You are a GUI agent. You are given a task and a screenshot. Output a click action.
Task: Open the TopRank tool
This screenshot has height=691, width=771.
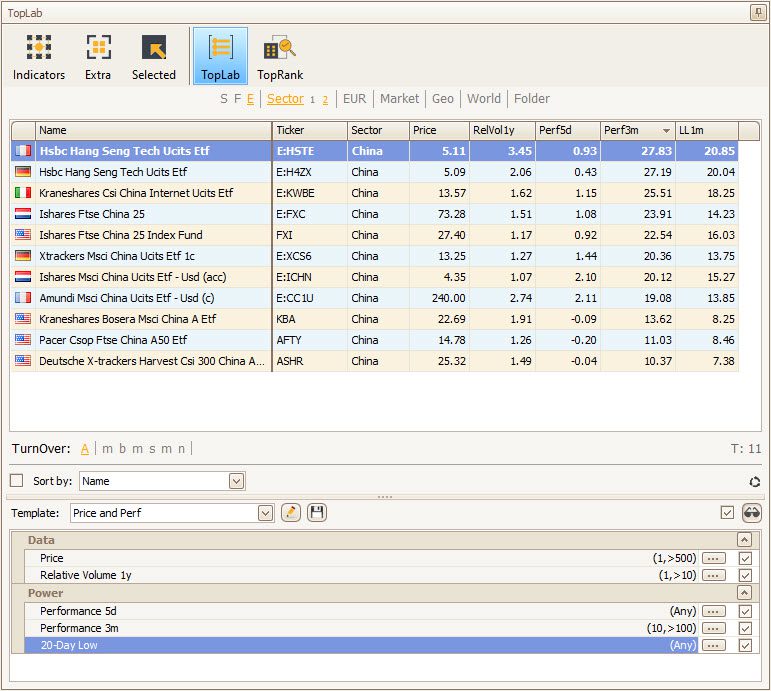tap(280, 56)
